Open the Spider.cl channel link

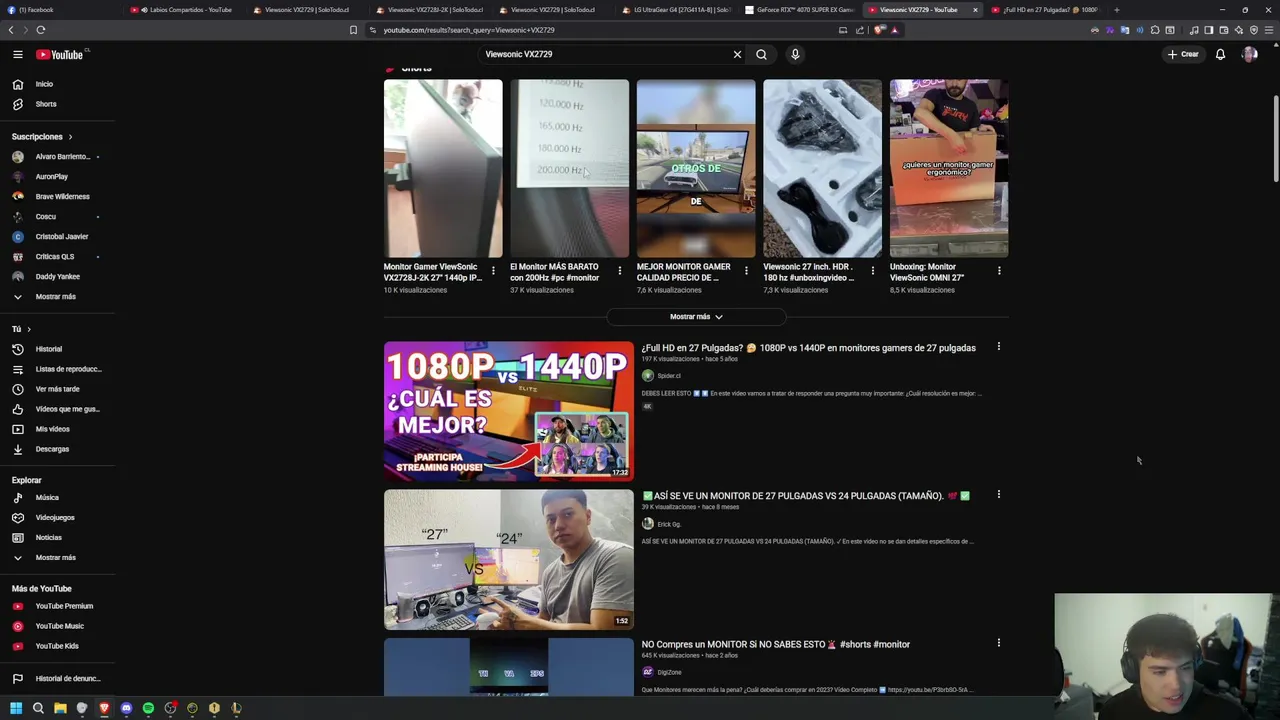point(669,376)
